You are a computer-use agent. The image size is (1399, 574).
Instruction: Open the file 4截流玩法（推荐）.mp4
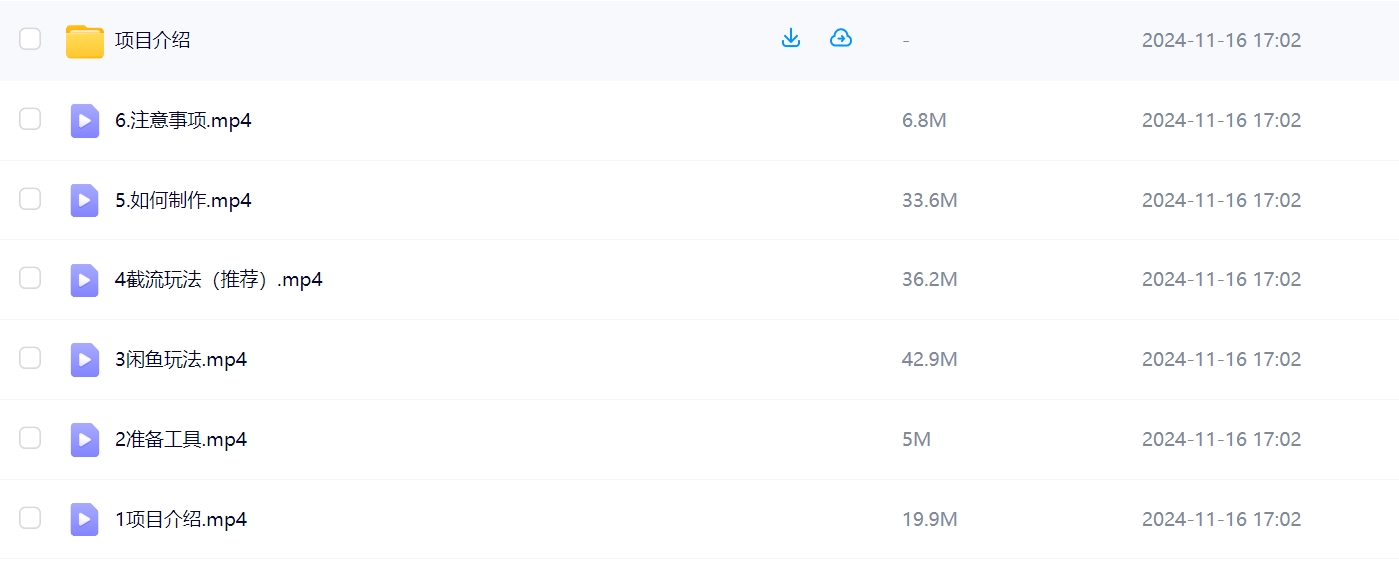coord(219,280)
